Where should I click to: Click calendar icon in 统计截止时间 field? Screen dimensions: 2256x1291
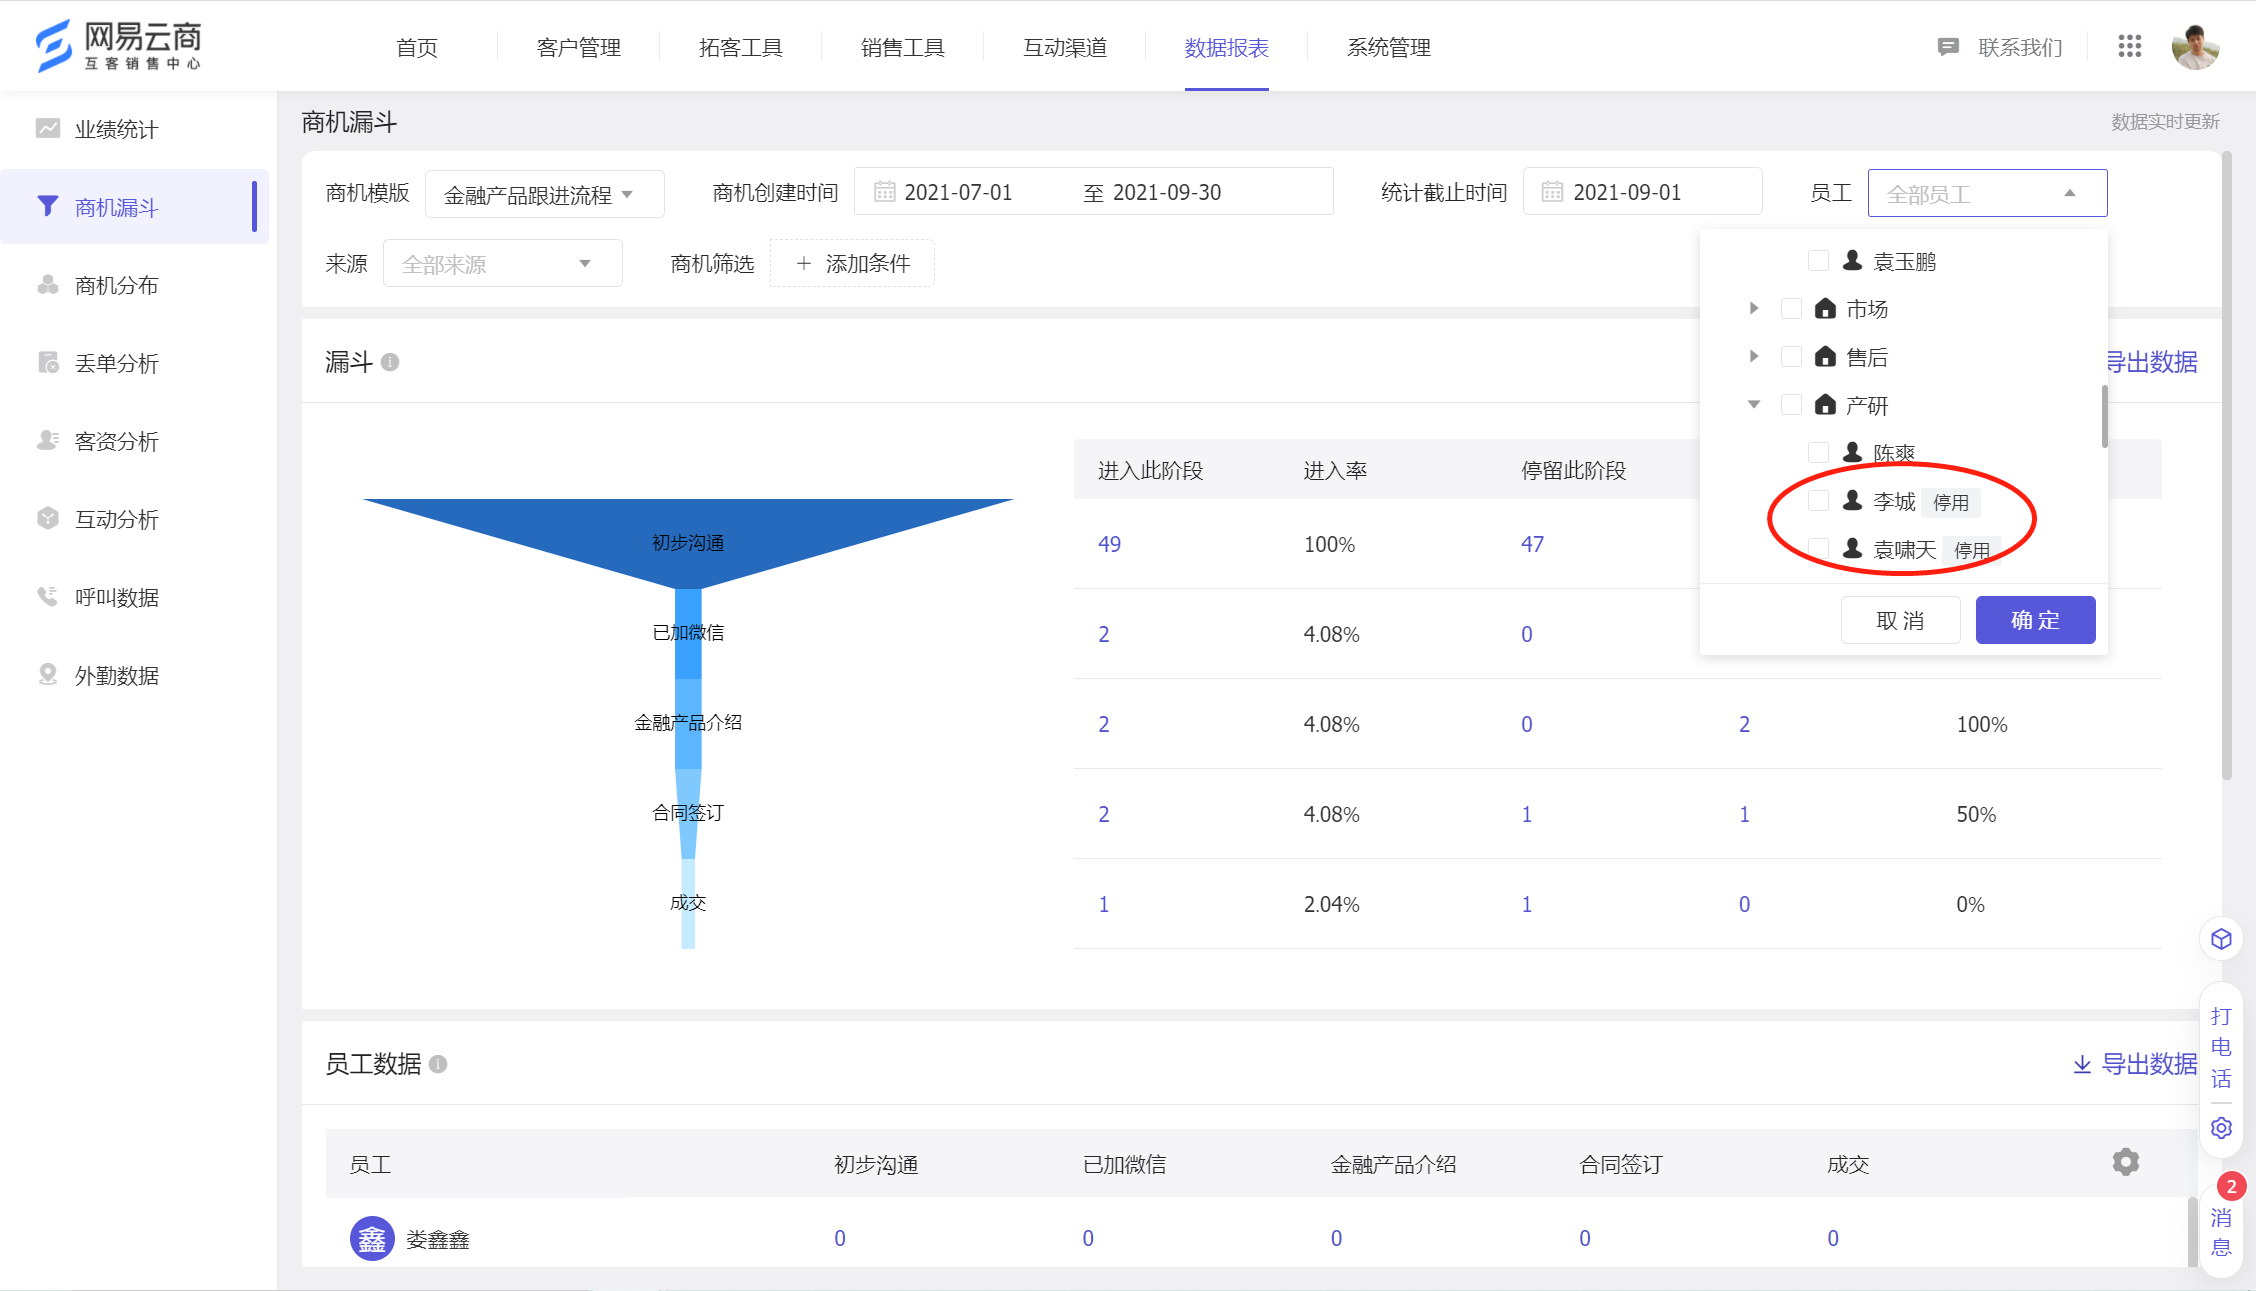(1552, 191)
